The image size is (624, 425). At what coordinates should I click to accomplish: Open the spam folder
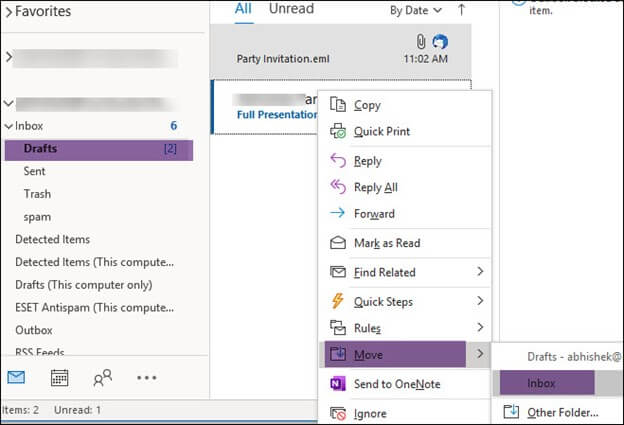[37, 217]
